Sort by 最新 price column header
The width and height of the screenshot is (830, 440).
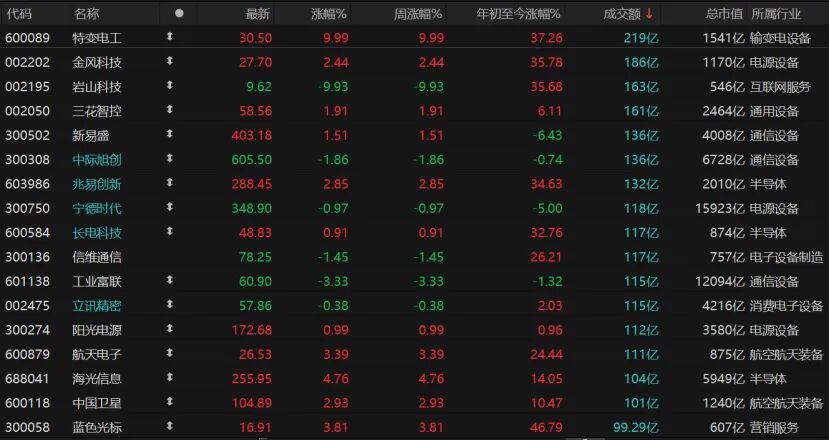[x=258, y=14]
